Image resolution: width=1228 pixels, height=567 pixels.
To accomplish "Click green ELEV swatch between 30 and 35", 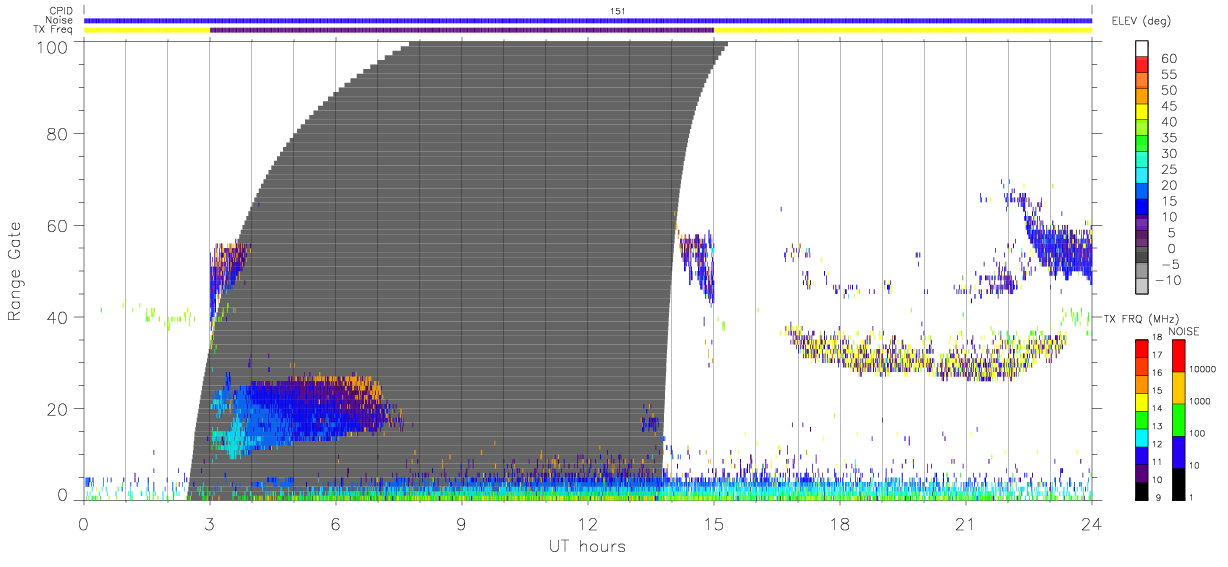I will click(x=1142, y=145).
